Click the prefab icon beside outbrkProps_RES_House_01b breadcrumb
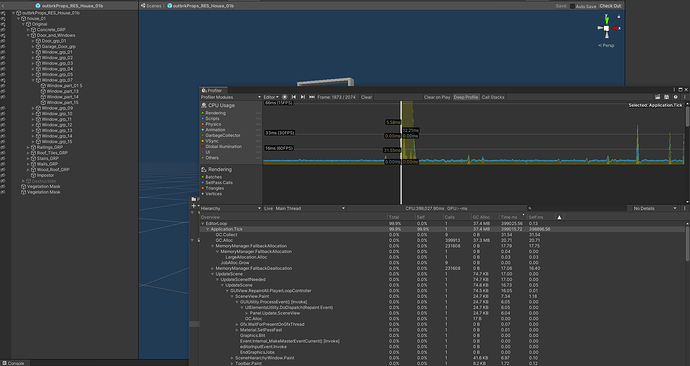Image resolution: width=690 pixels, height=366 pixels. click(170, 6)
